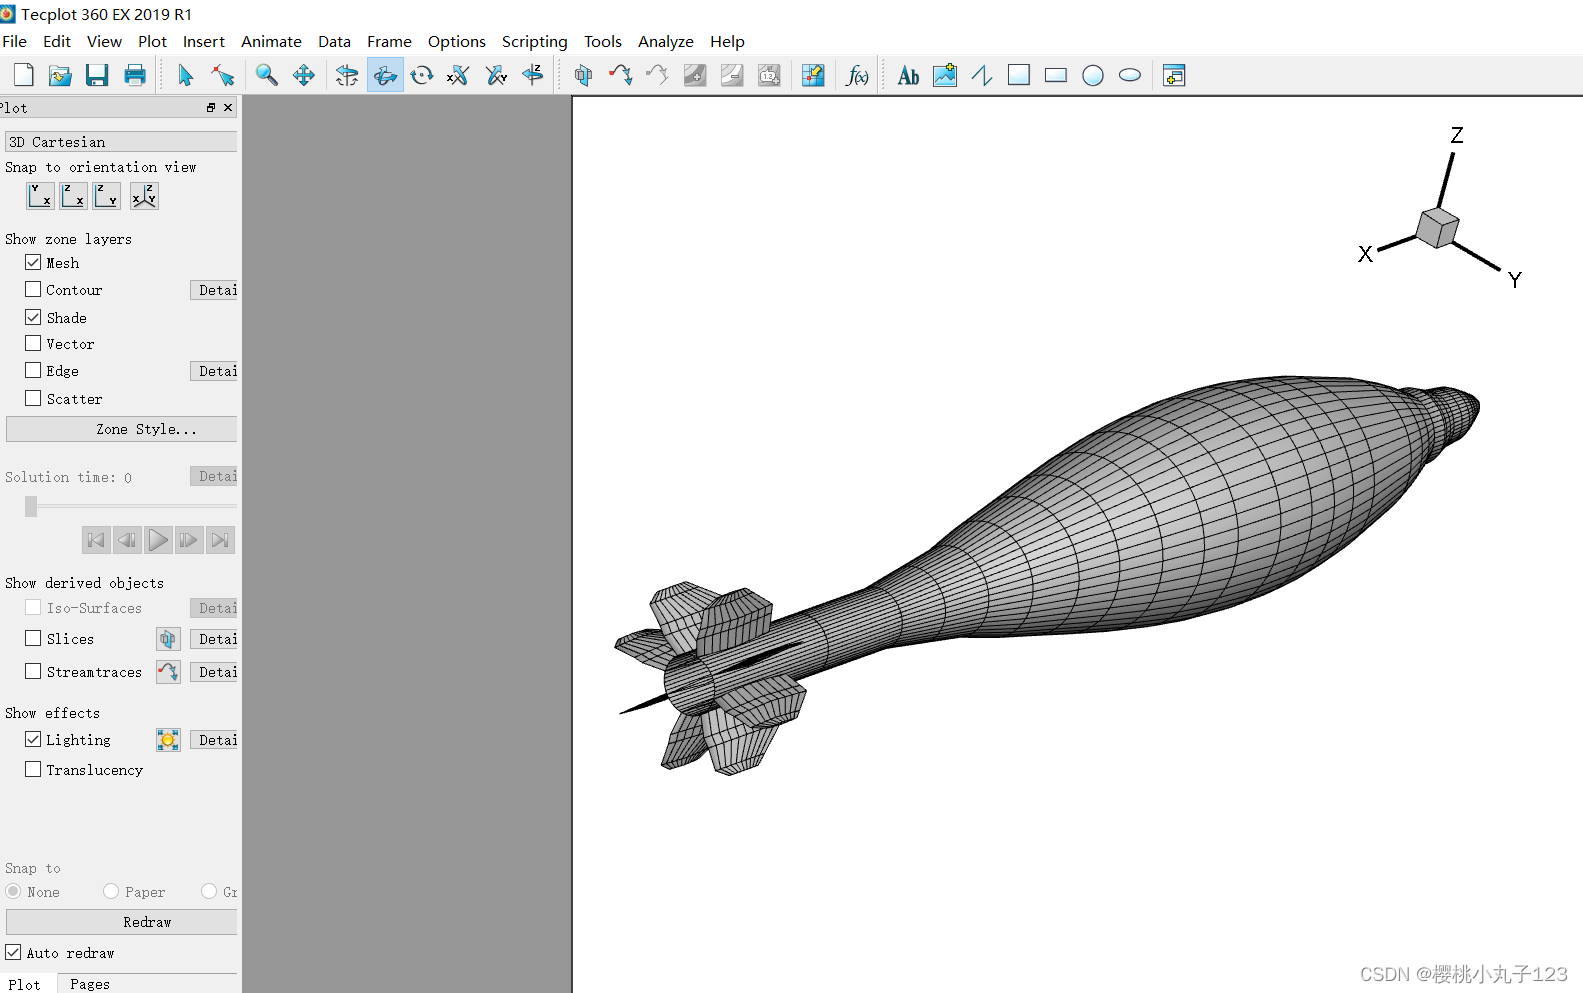Print the plot using the printer icon
The width and height of the screenshot is (1583, 993).
click(x=135, y=75)
